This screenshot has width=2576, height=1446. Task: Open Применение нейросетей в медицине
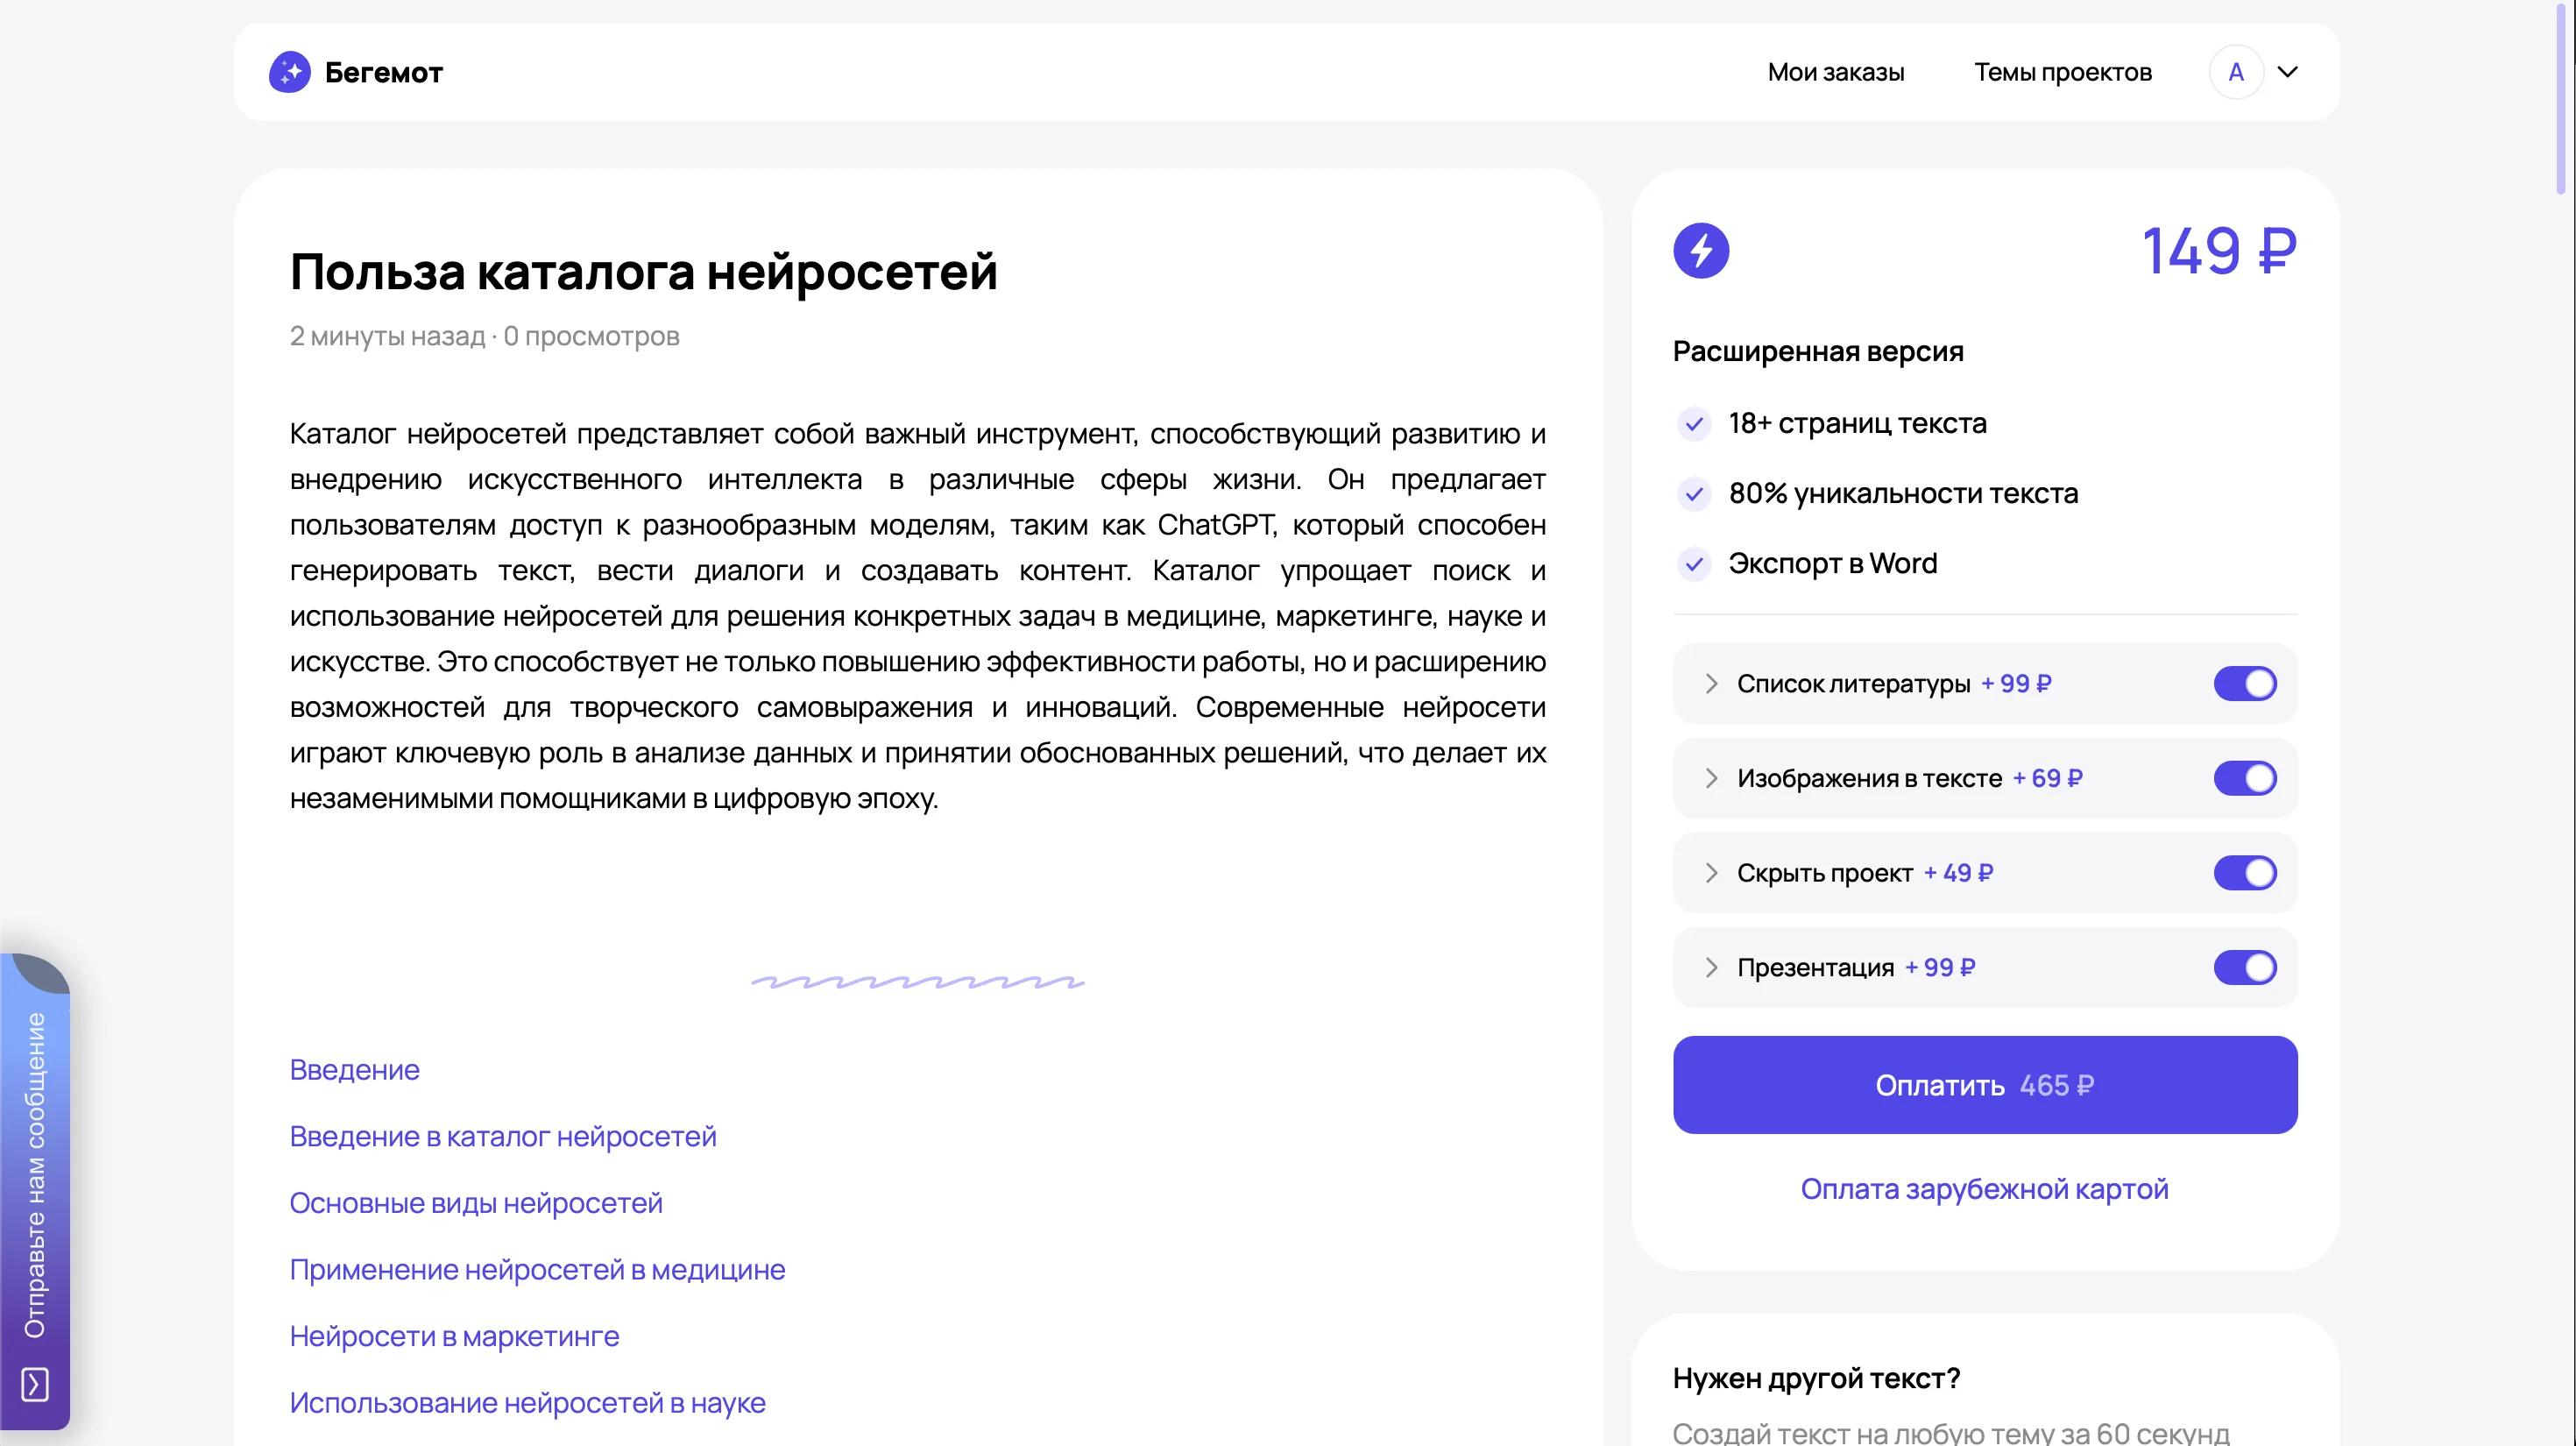tap(537, 1270)
